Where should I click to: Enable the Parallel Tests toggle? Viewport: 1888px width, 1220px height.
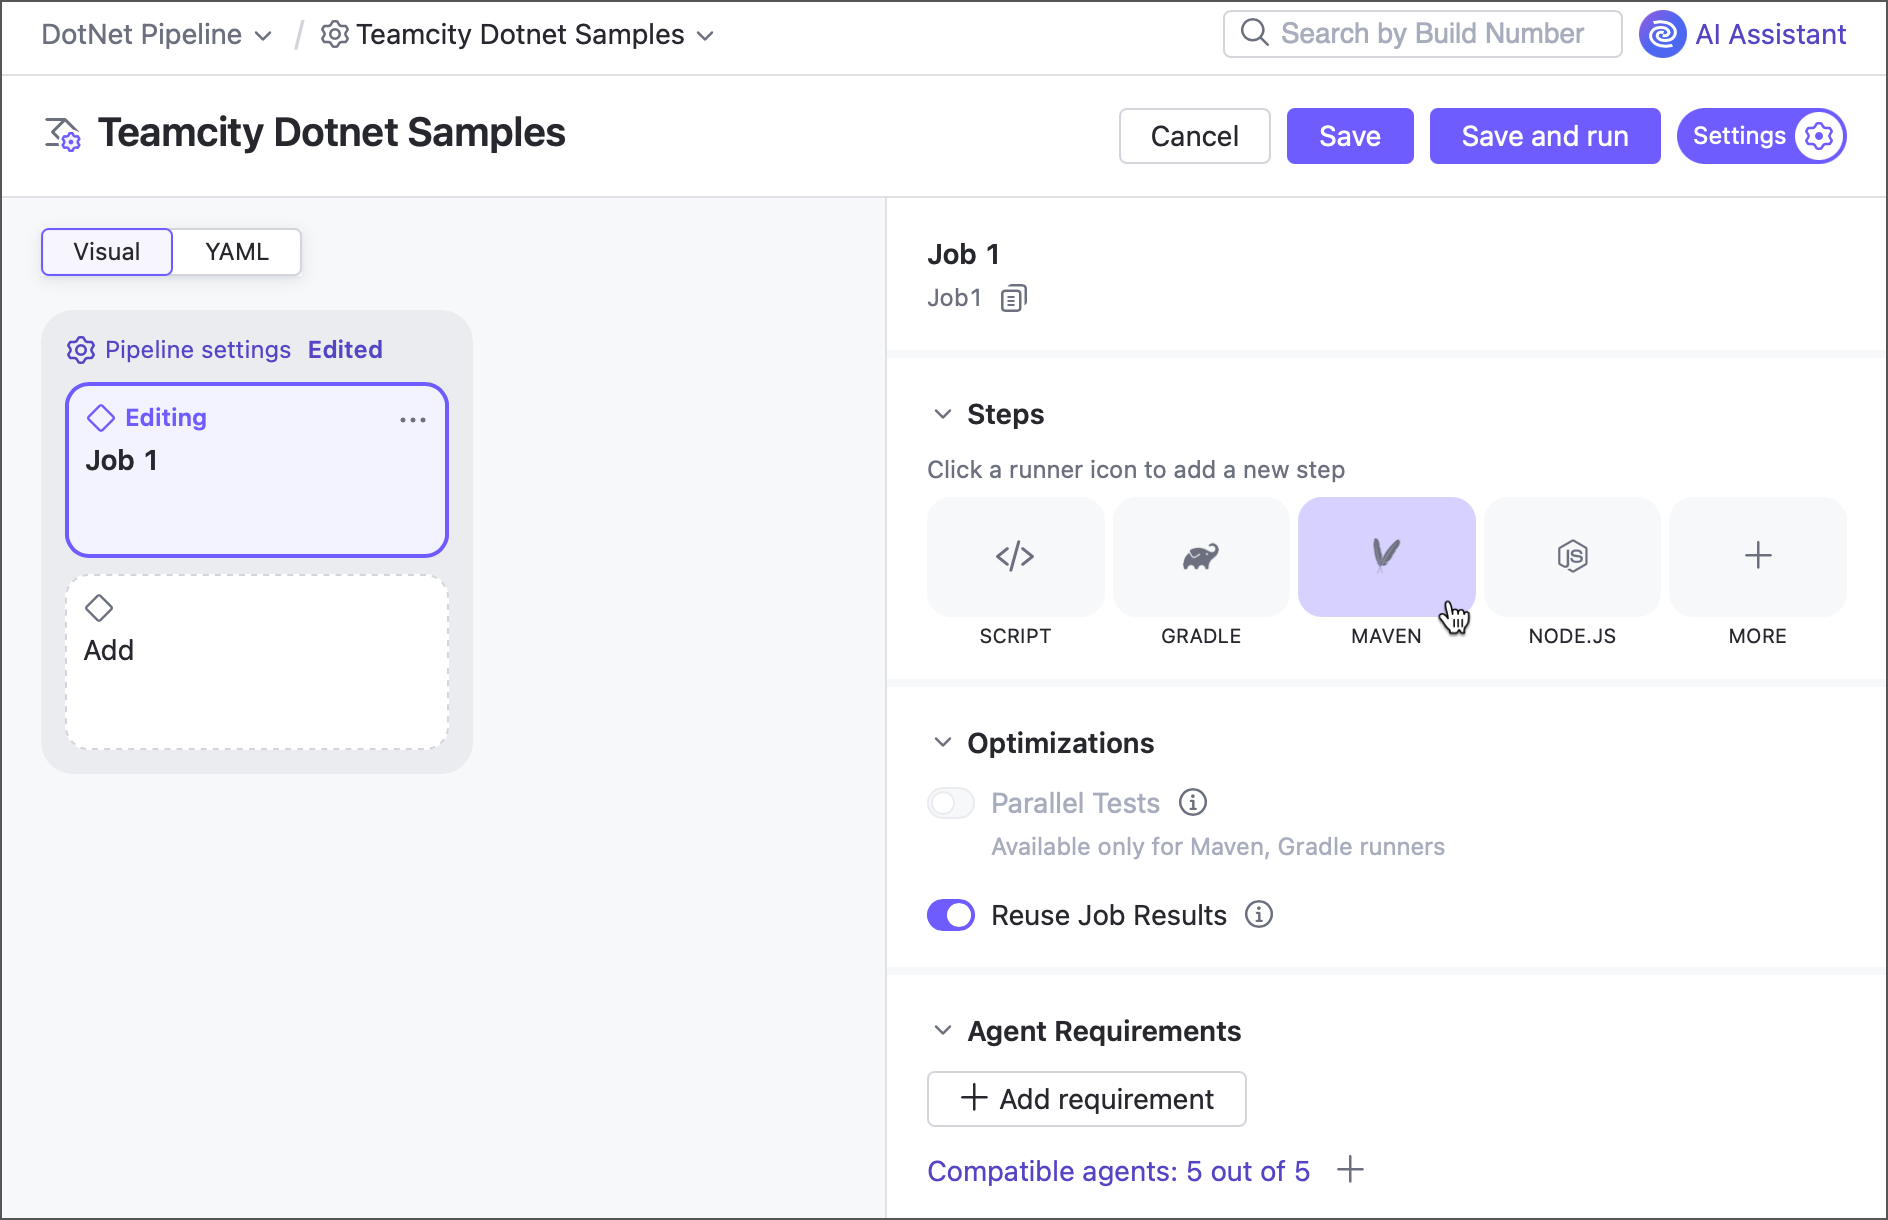click(x=950, y=802)
